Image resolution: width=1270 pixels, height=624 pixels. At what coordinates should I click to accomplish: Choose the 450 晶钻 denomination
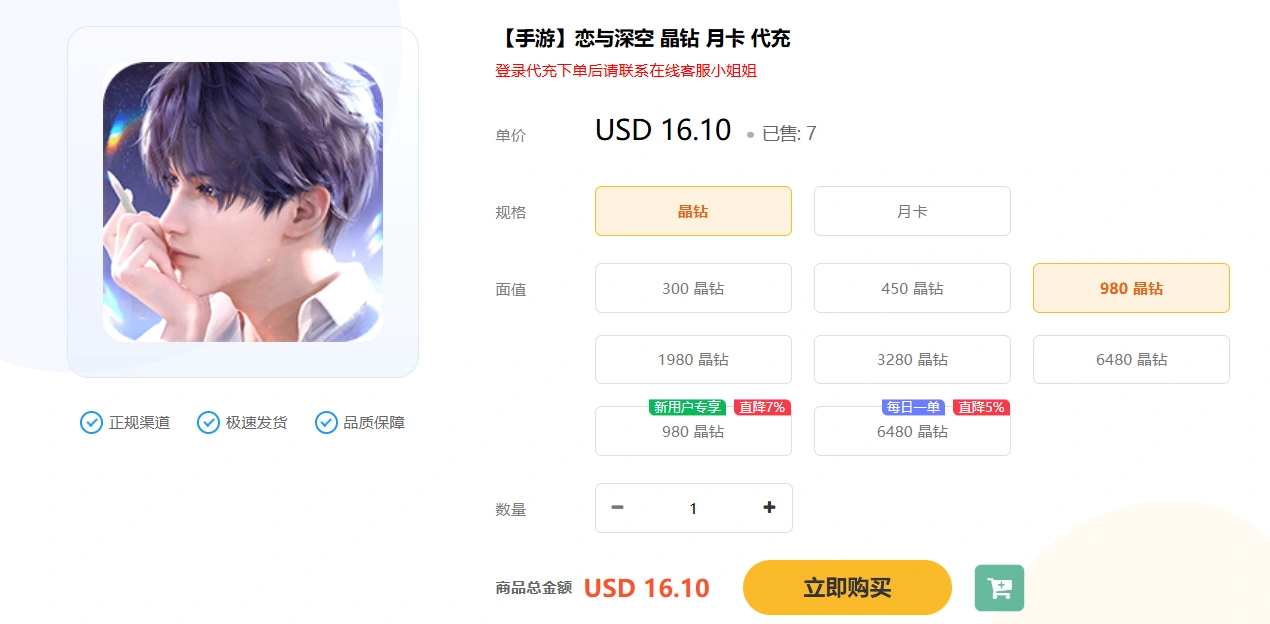912,288
